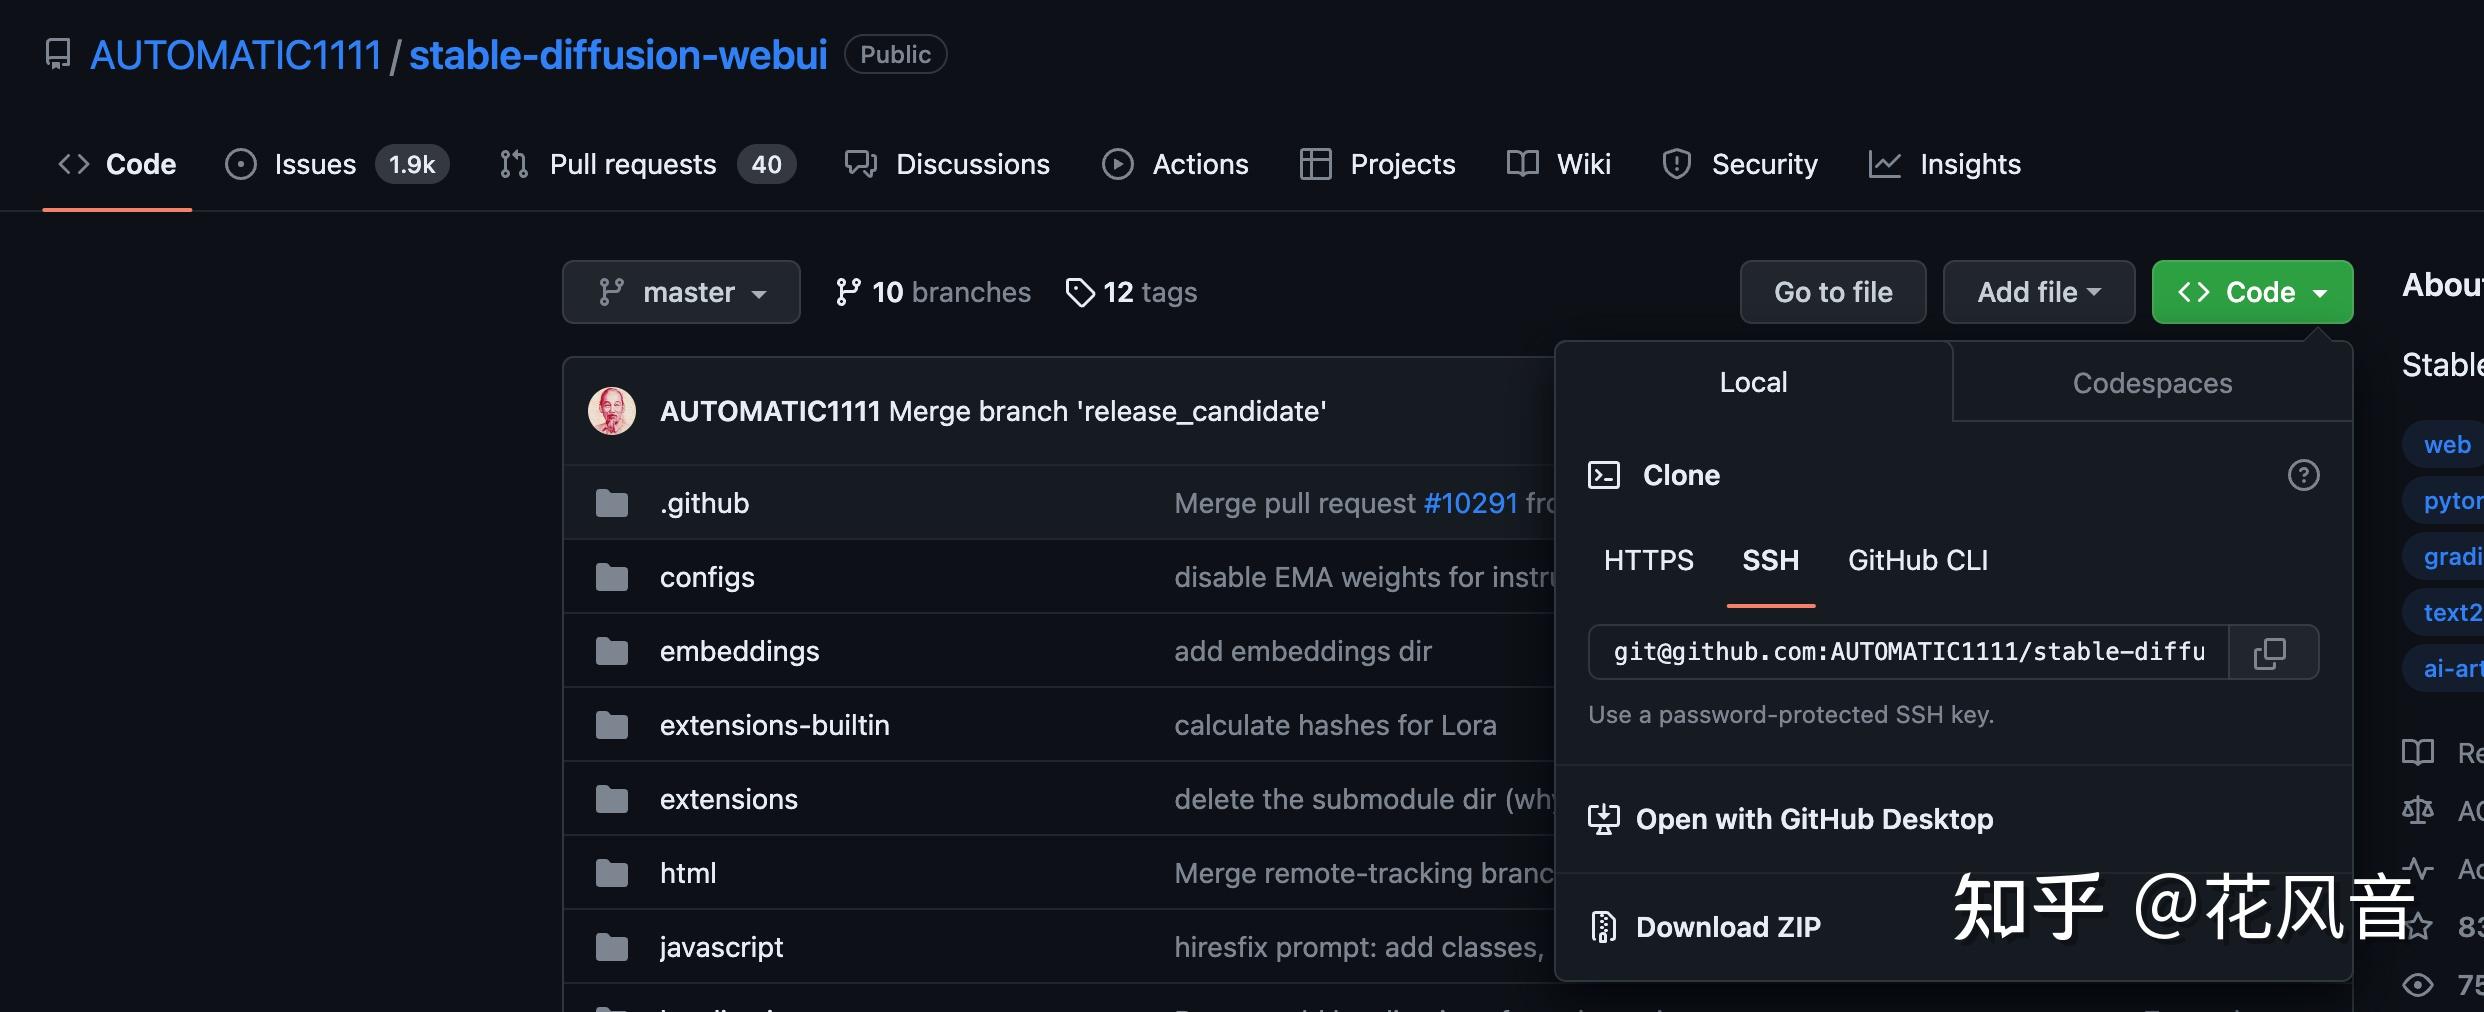Viewport: 2484px width, 1012px height.
Task: Open the embeddings folder
Action: pos(739,651)
